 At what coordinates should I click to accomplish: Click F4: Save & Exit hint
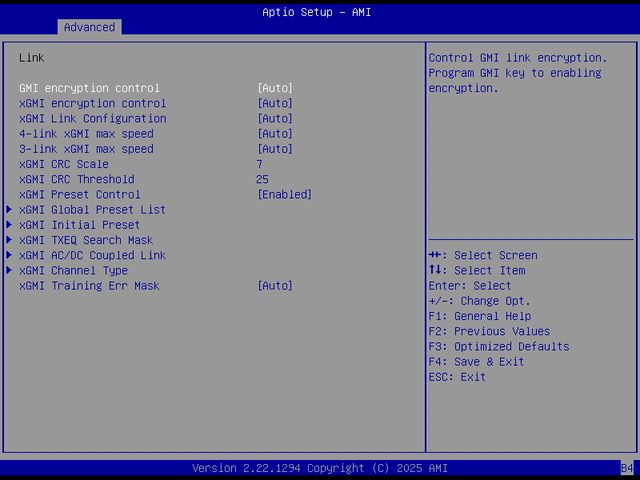476,362
